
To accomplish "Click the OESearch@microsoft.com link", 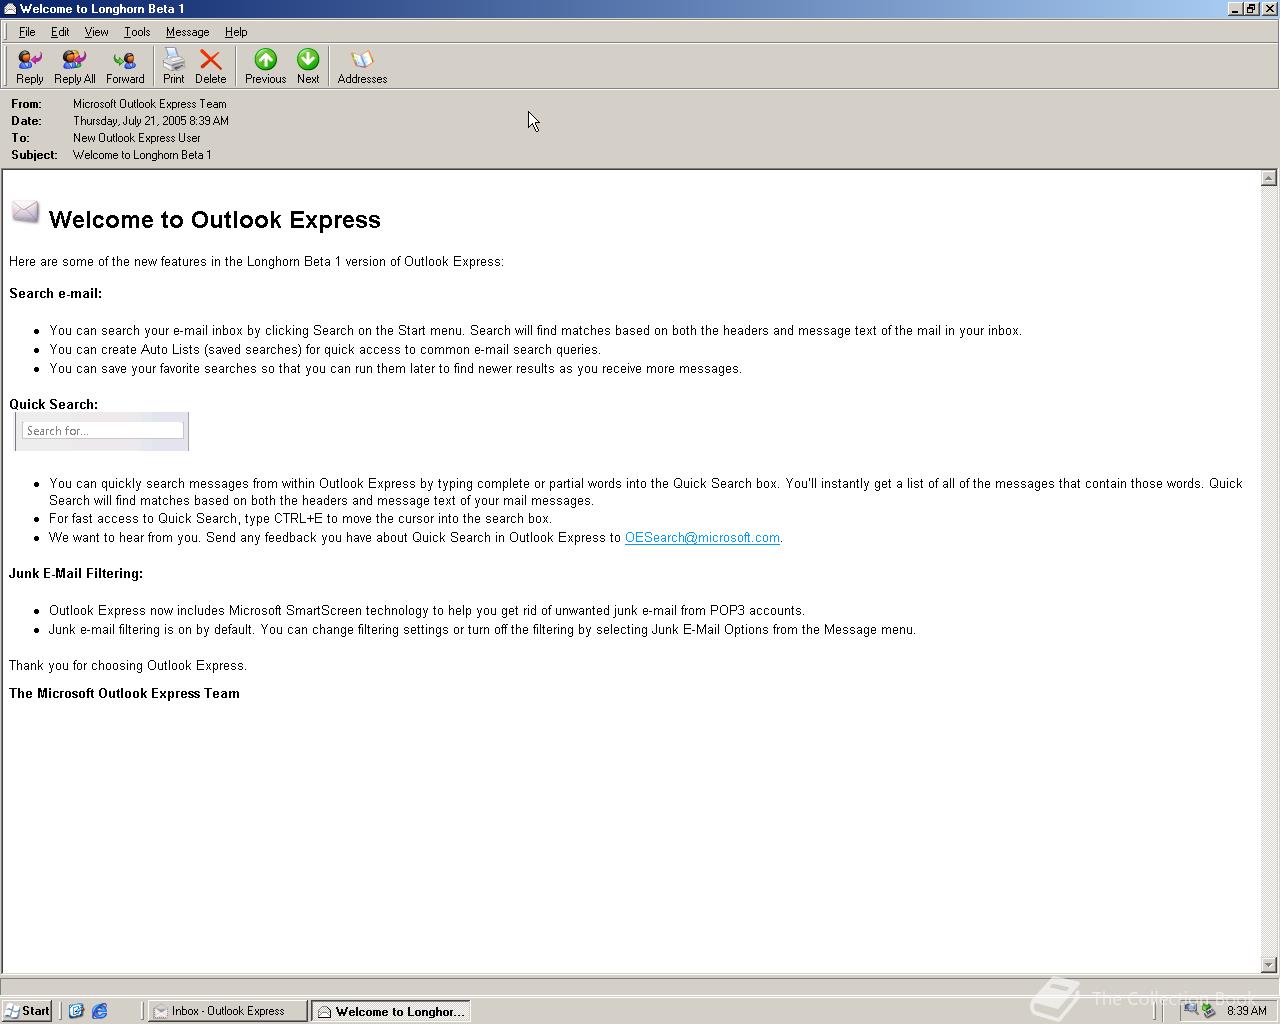I will pos(702,538).
